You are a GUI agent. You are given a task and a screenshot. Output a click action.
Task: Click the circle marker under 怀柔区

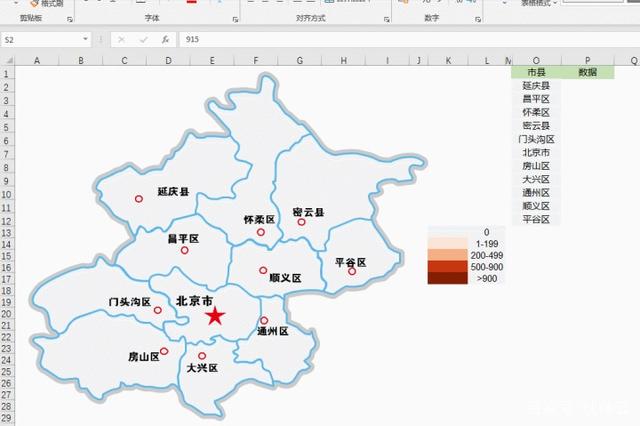click(260, 232)
